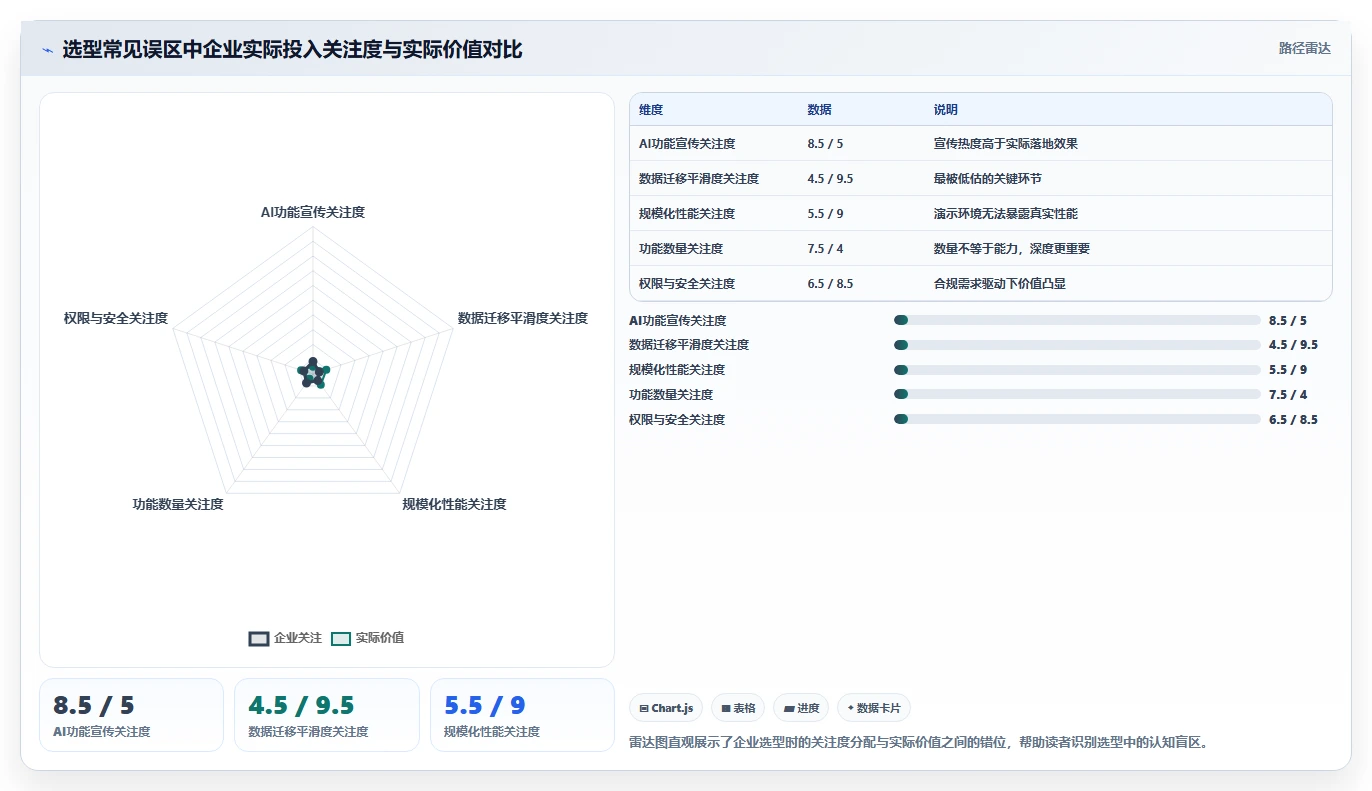Click the 规模化性能关注度 progress bar
Viewport: 1372px width, 791px height.
point(1077,370)
